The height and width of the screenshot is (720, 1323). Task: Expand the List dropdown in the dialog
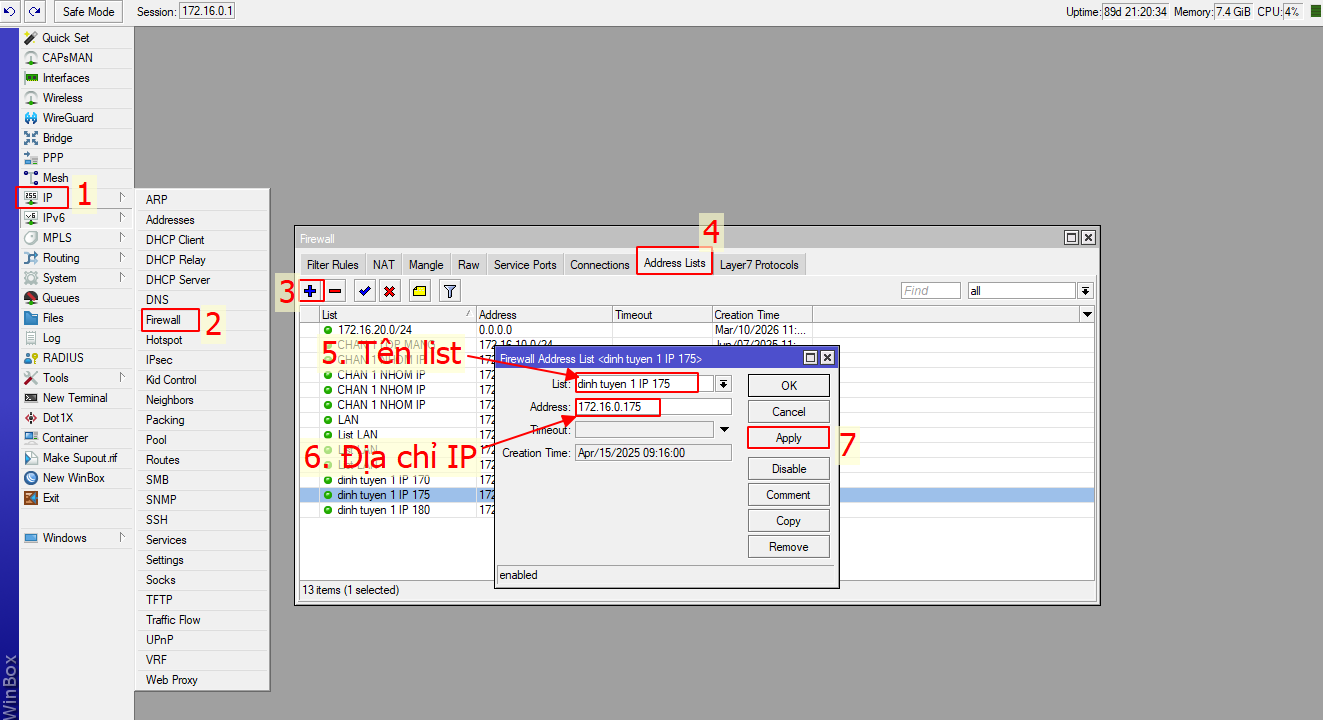pyautogui.click(x=722, y=383)
